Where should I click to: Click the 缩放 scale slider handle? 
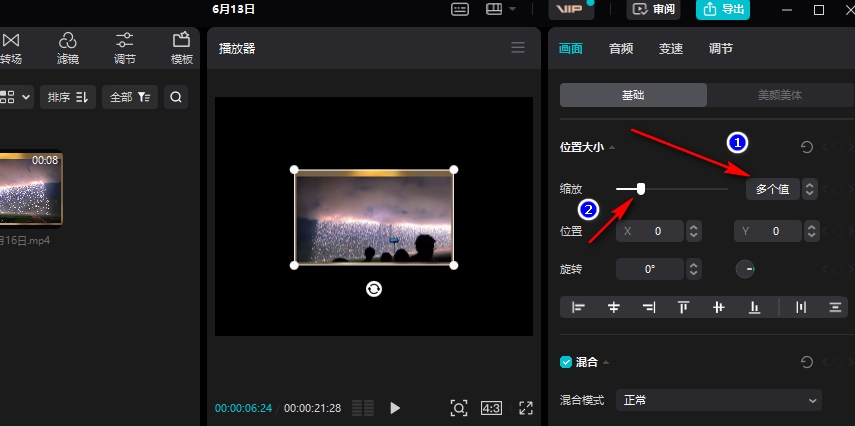pos(641,188)
